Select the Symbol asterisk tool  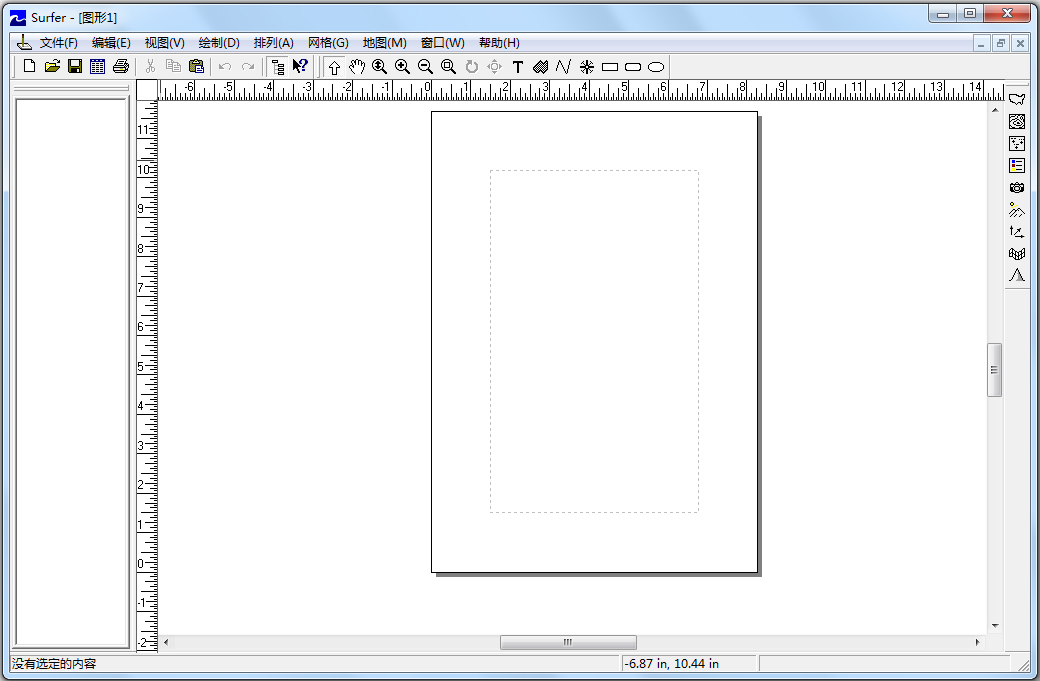[587, 66]
